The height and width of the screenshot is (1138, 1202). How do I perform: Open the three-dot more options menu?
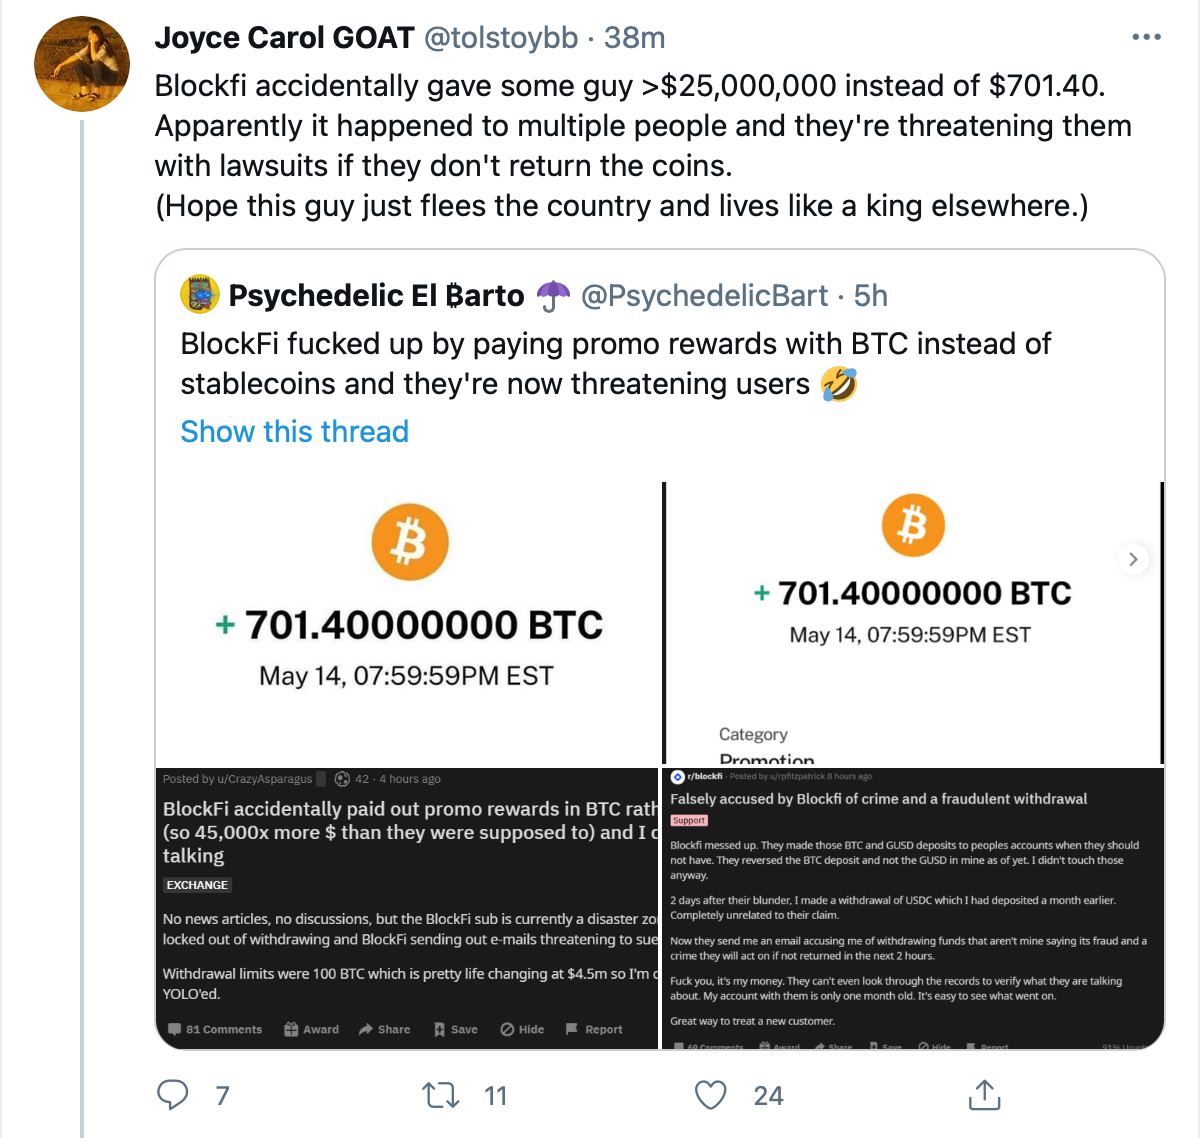[x=1146, y=37]
